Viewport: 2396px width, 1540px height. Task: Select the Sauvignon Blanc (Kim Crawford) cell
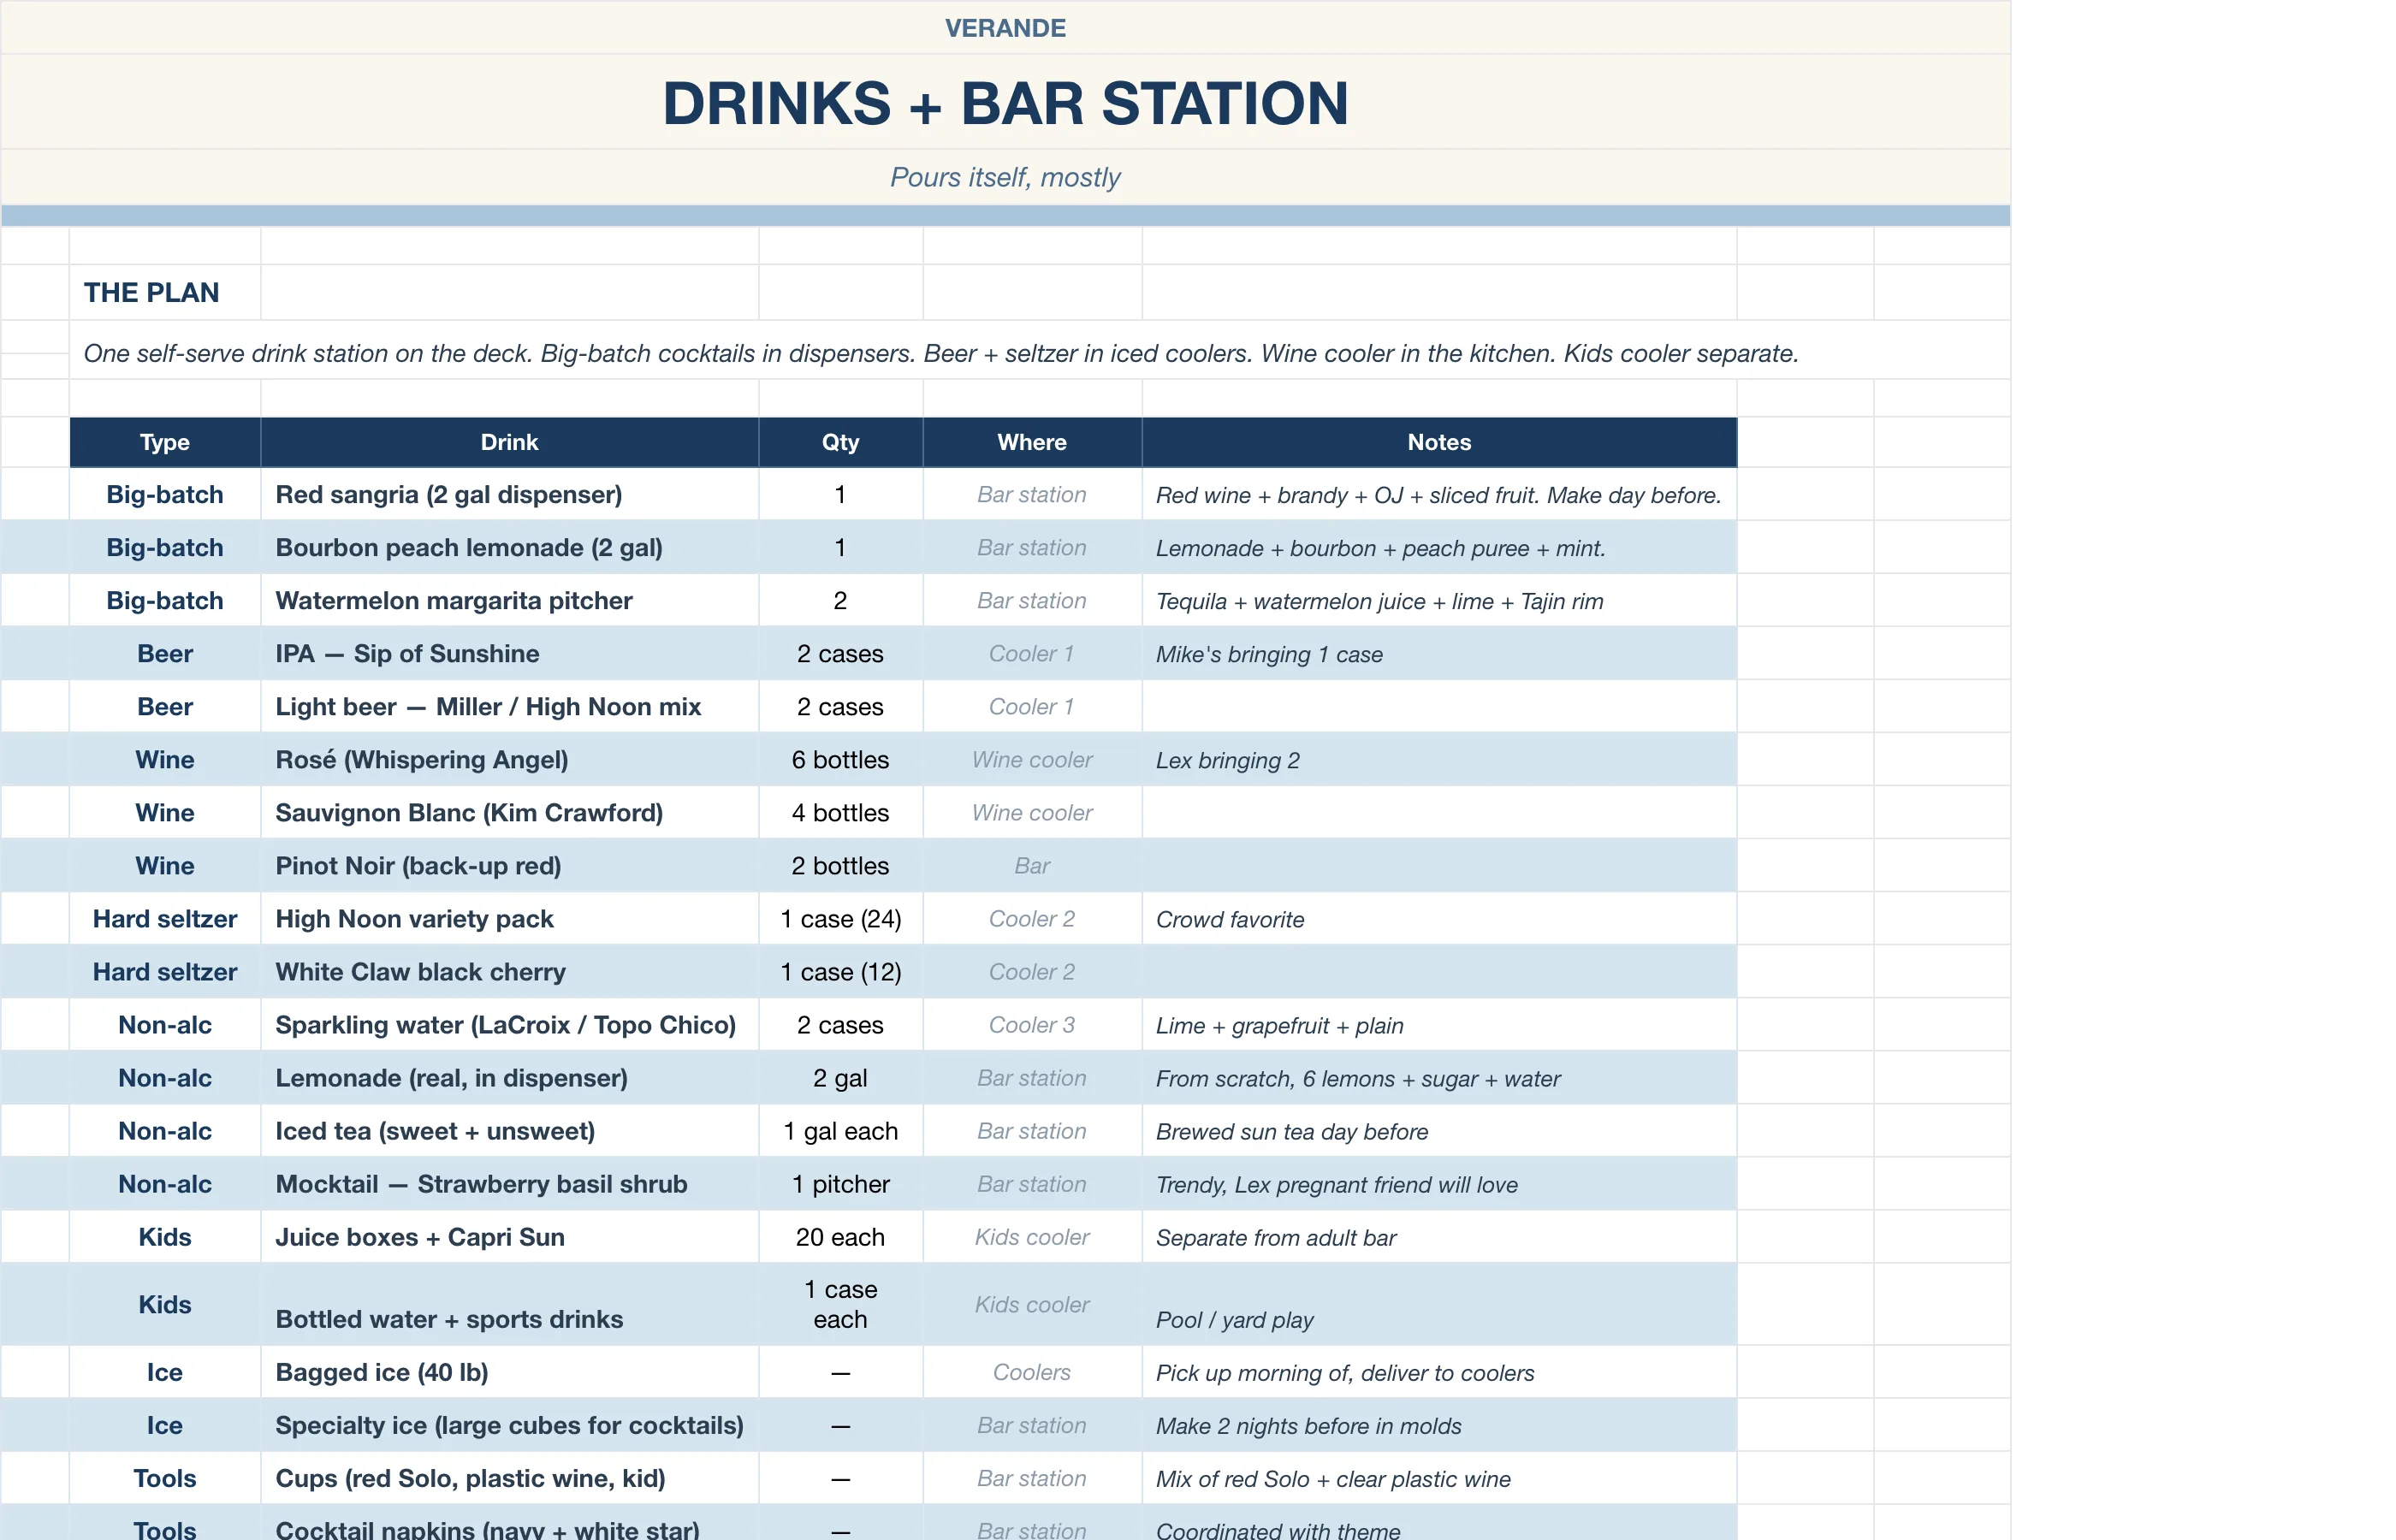[x=509, y=812]
